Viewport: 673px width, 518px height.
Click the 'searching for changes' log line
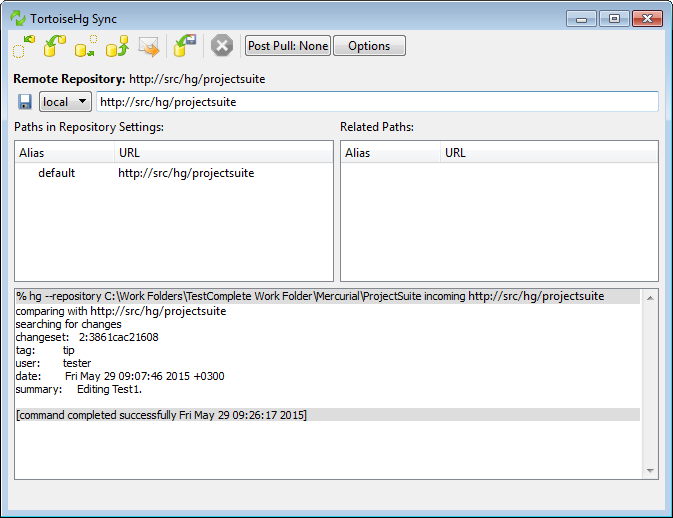(x=68, y=324)
